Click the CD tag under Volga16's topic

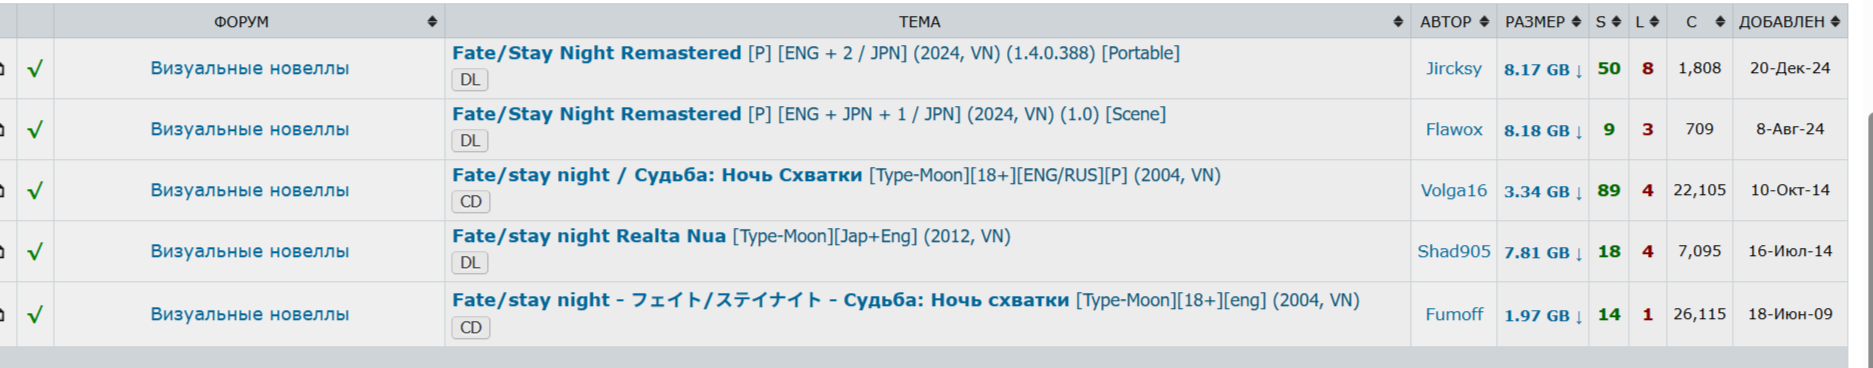coord(470,202)
